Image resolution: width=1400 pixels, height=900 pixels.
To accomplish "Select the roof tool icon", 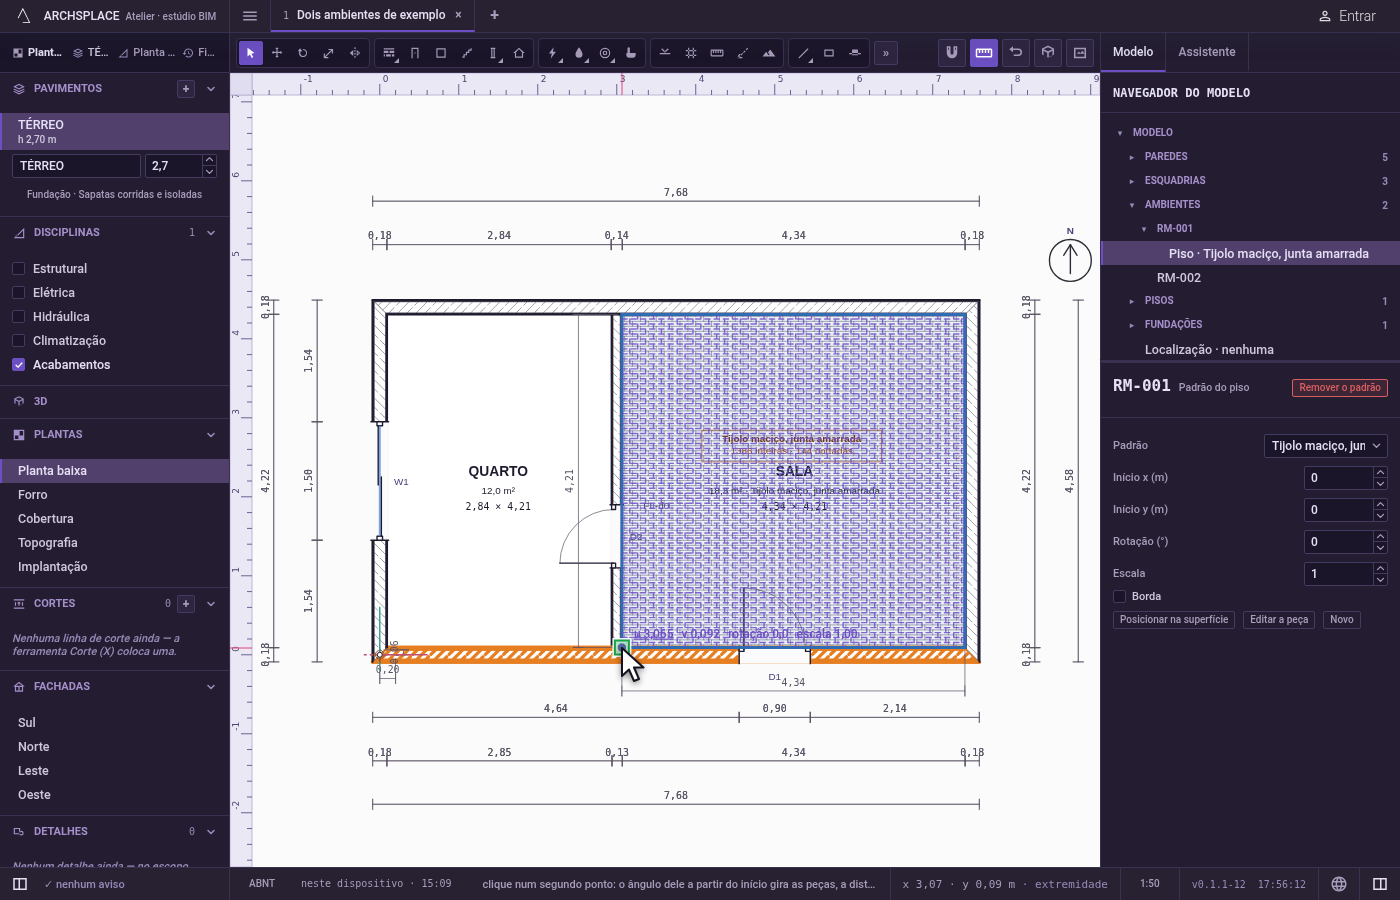I will point(519,53).
